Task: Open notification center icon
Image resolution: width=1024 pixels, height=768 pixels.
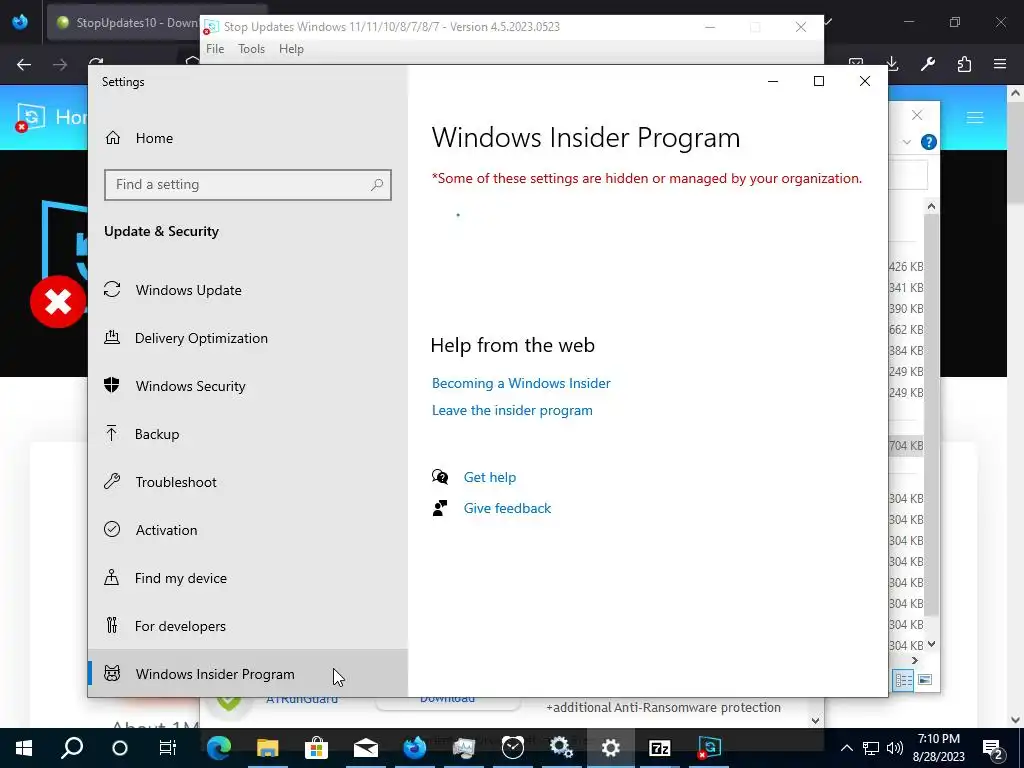Action: point(993,748)
